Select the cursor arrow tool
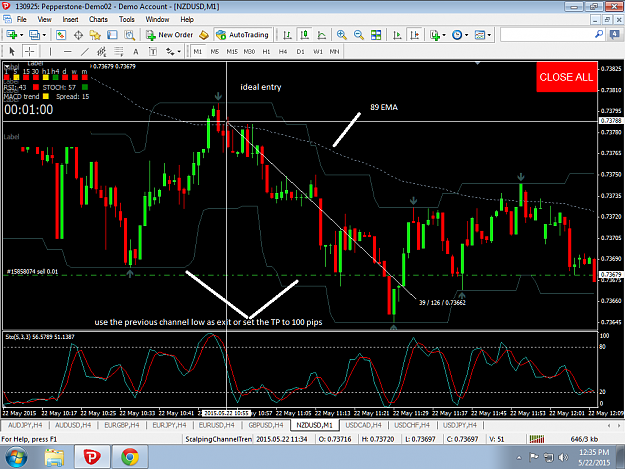 [12, 51]
